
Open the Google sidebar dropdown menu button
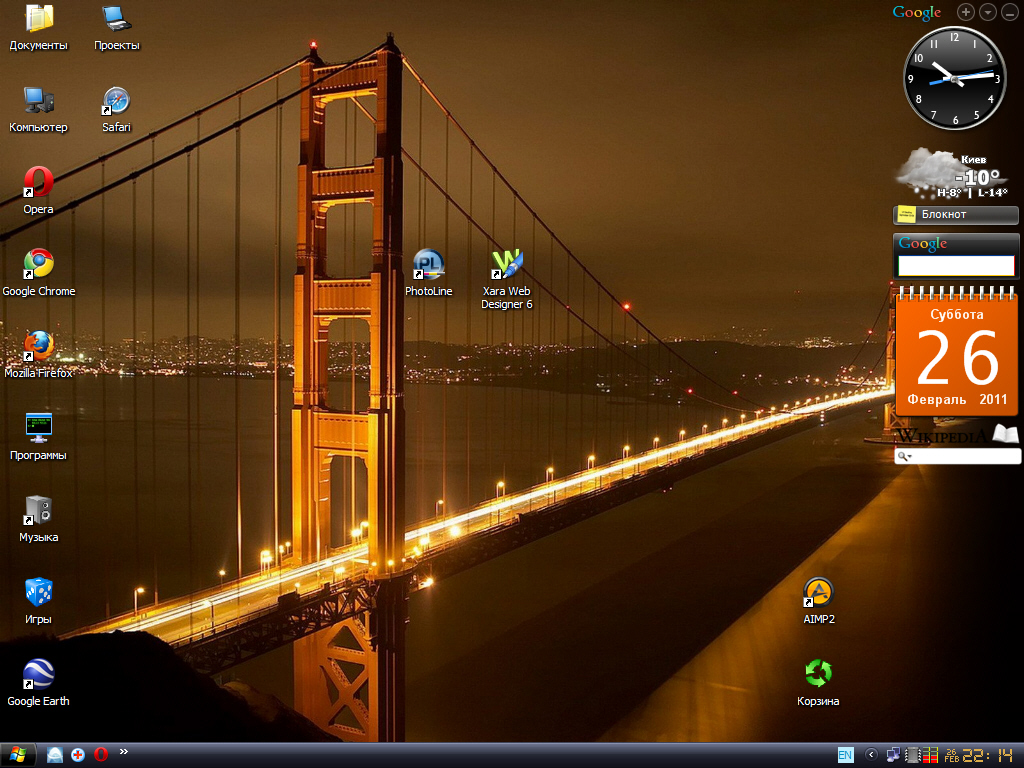[x=987, y=12]
